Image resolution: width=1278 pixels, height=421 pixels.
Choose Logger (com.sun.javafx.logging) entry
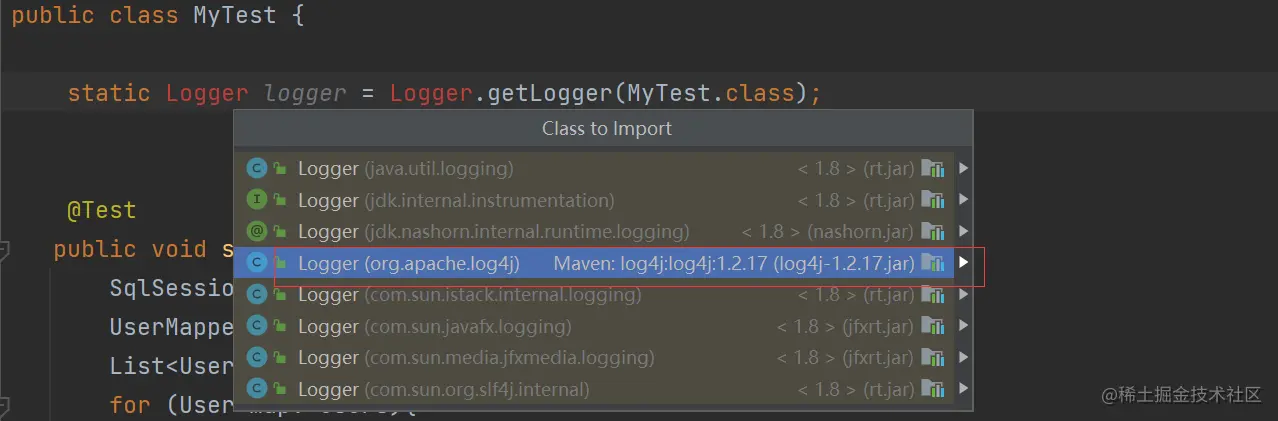[x=434, y=327]
